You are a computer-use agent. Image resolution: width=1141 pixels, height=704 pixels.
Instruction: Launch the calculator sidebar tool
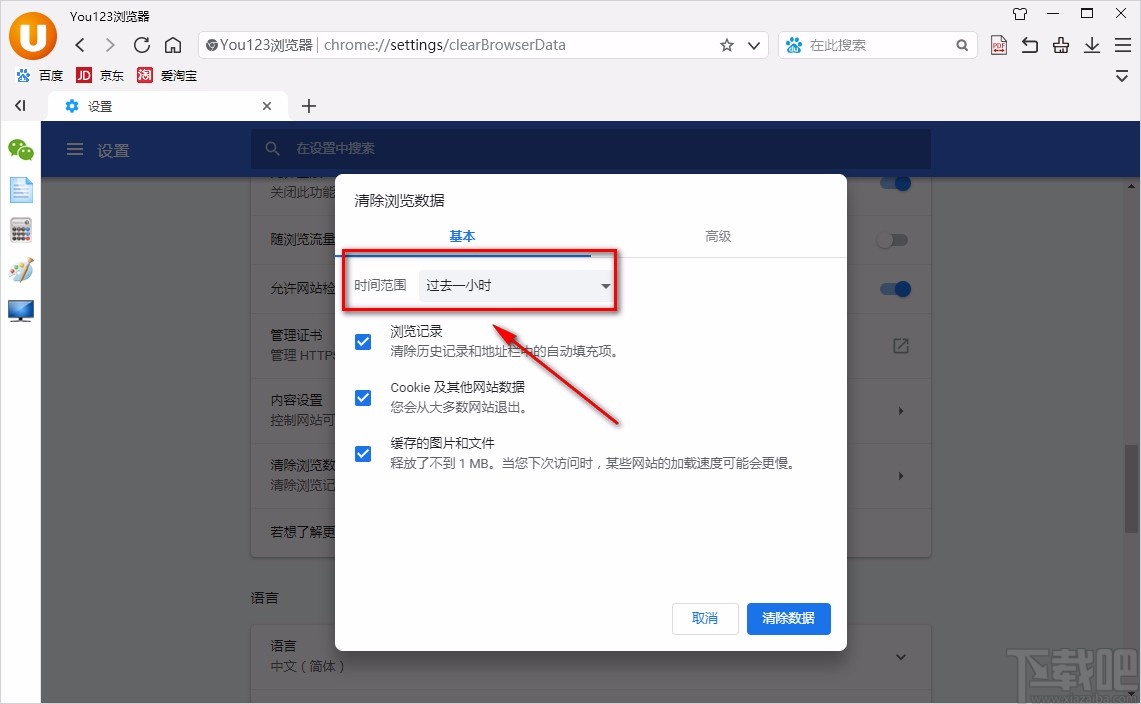pyautogui.click(x=20, y=230)
